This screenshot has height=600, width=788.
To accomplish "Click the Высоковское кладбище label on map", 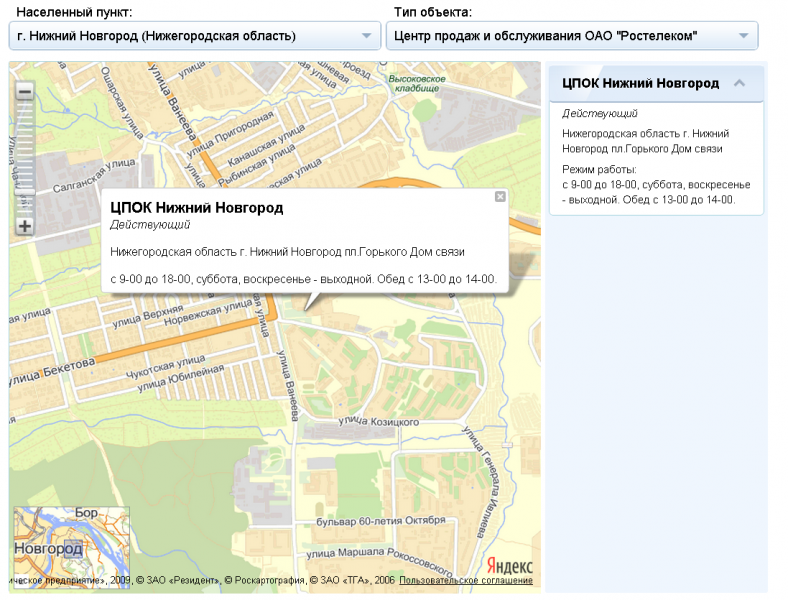I will pyautogui.click(x=417, y=83).
